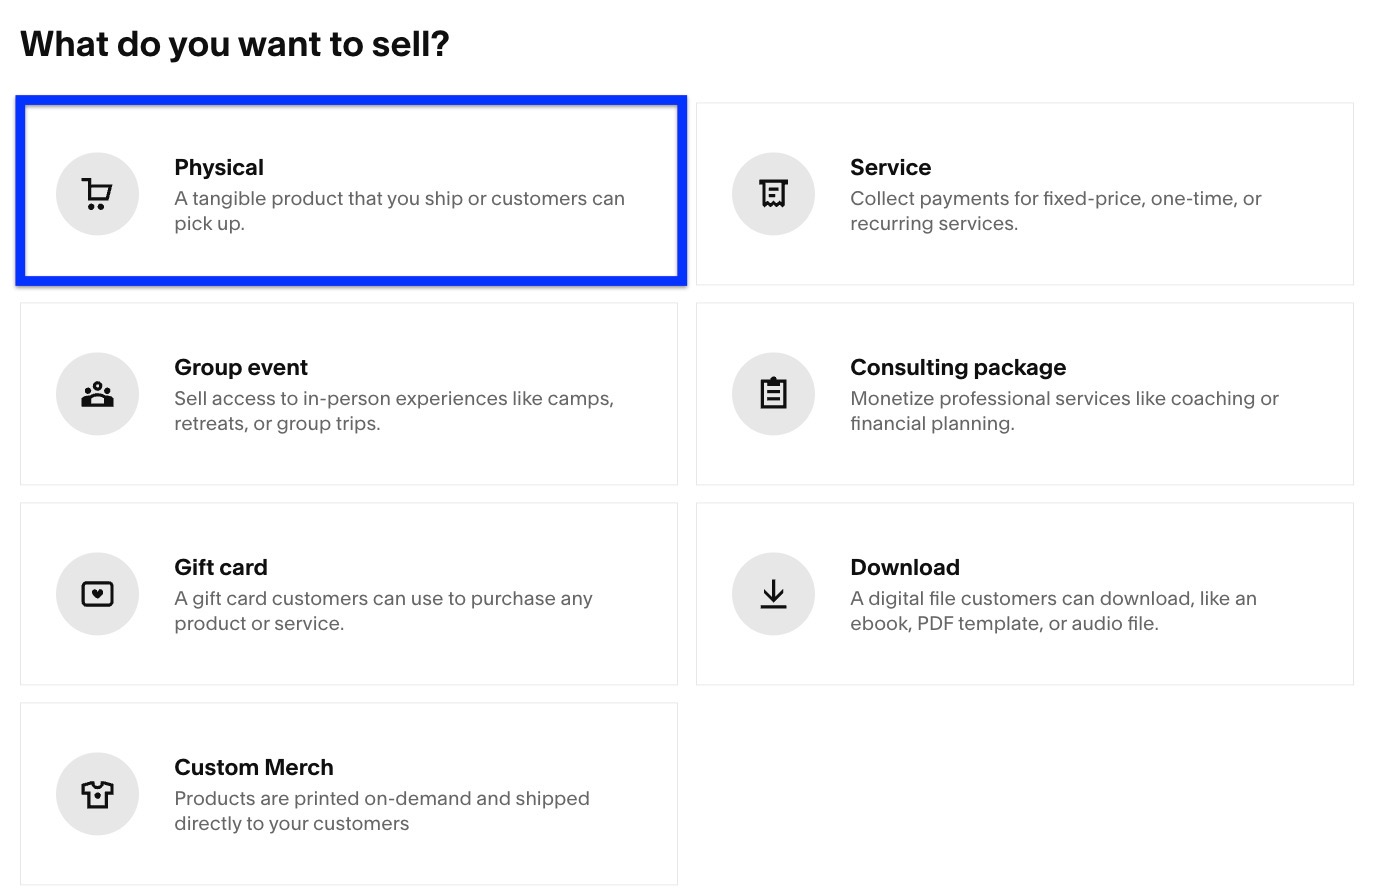
Task: Click the heart card icon for Gift card
Action: click(x=97, y=593)
